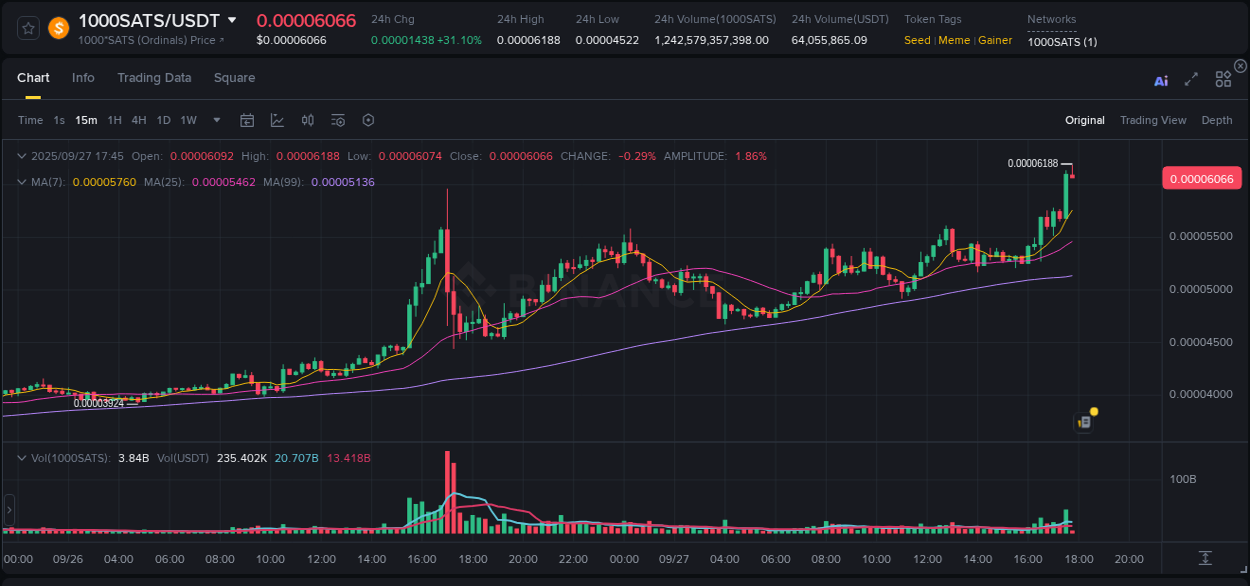Select the line chart style icon

point(276,120)
